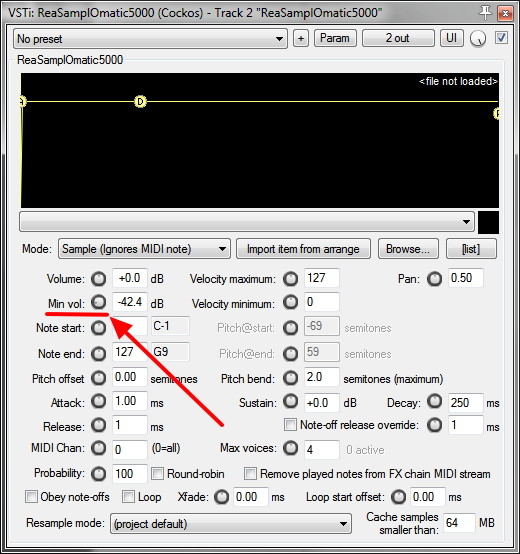Open the No preset dropdown
This screenshot has height=554, width=520.
[150, 39]
